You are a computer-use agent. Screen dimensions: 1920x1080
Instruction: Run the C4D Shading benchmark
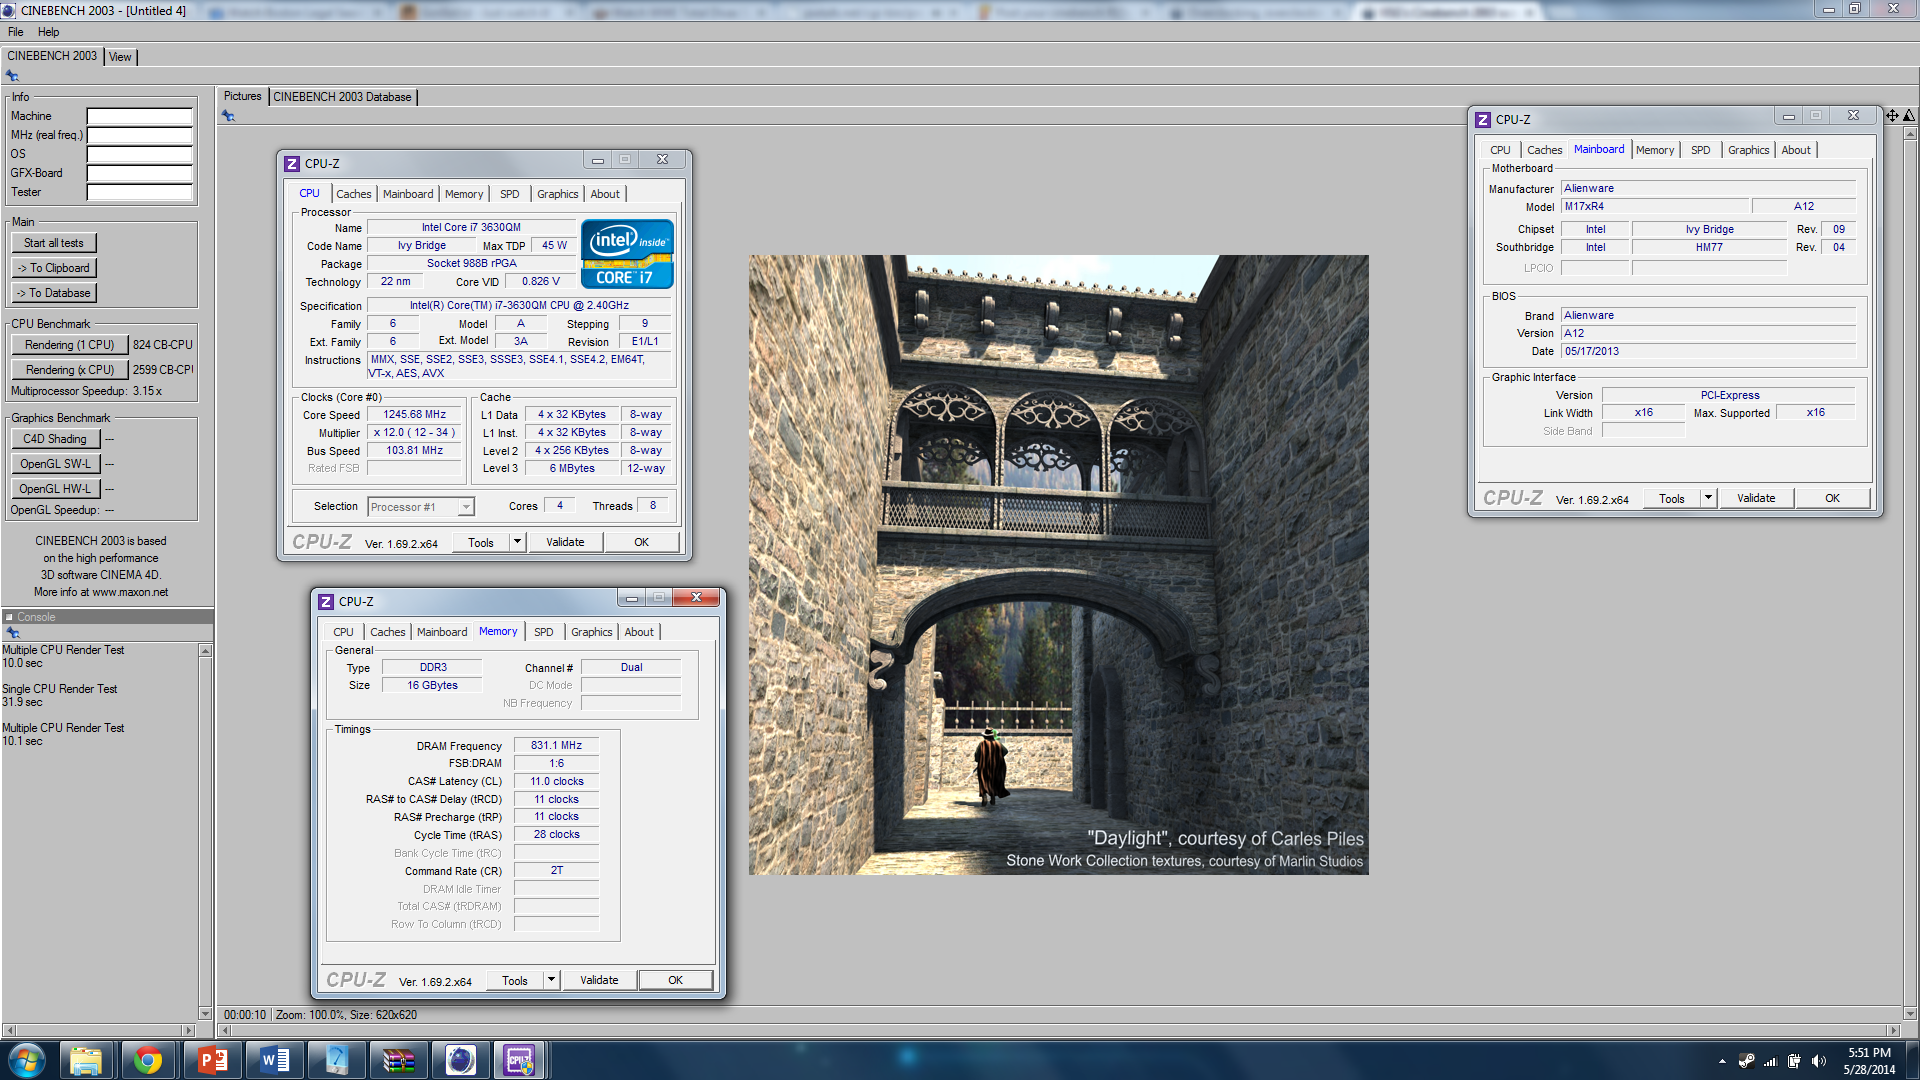point(55,439)
